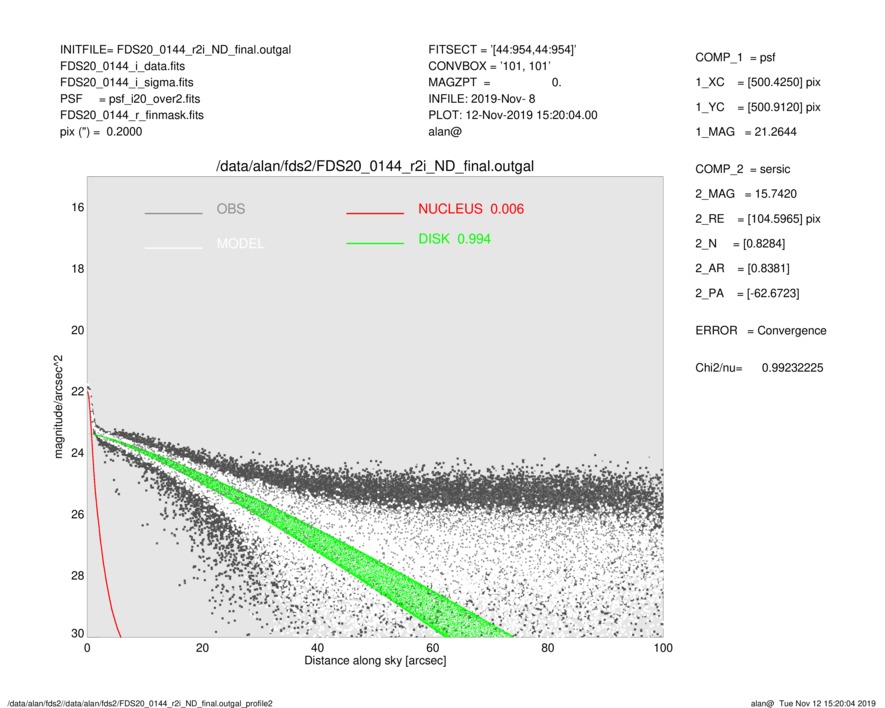
Task: Click the y-axis tick value 28
Action: pos(78,576)
